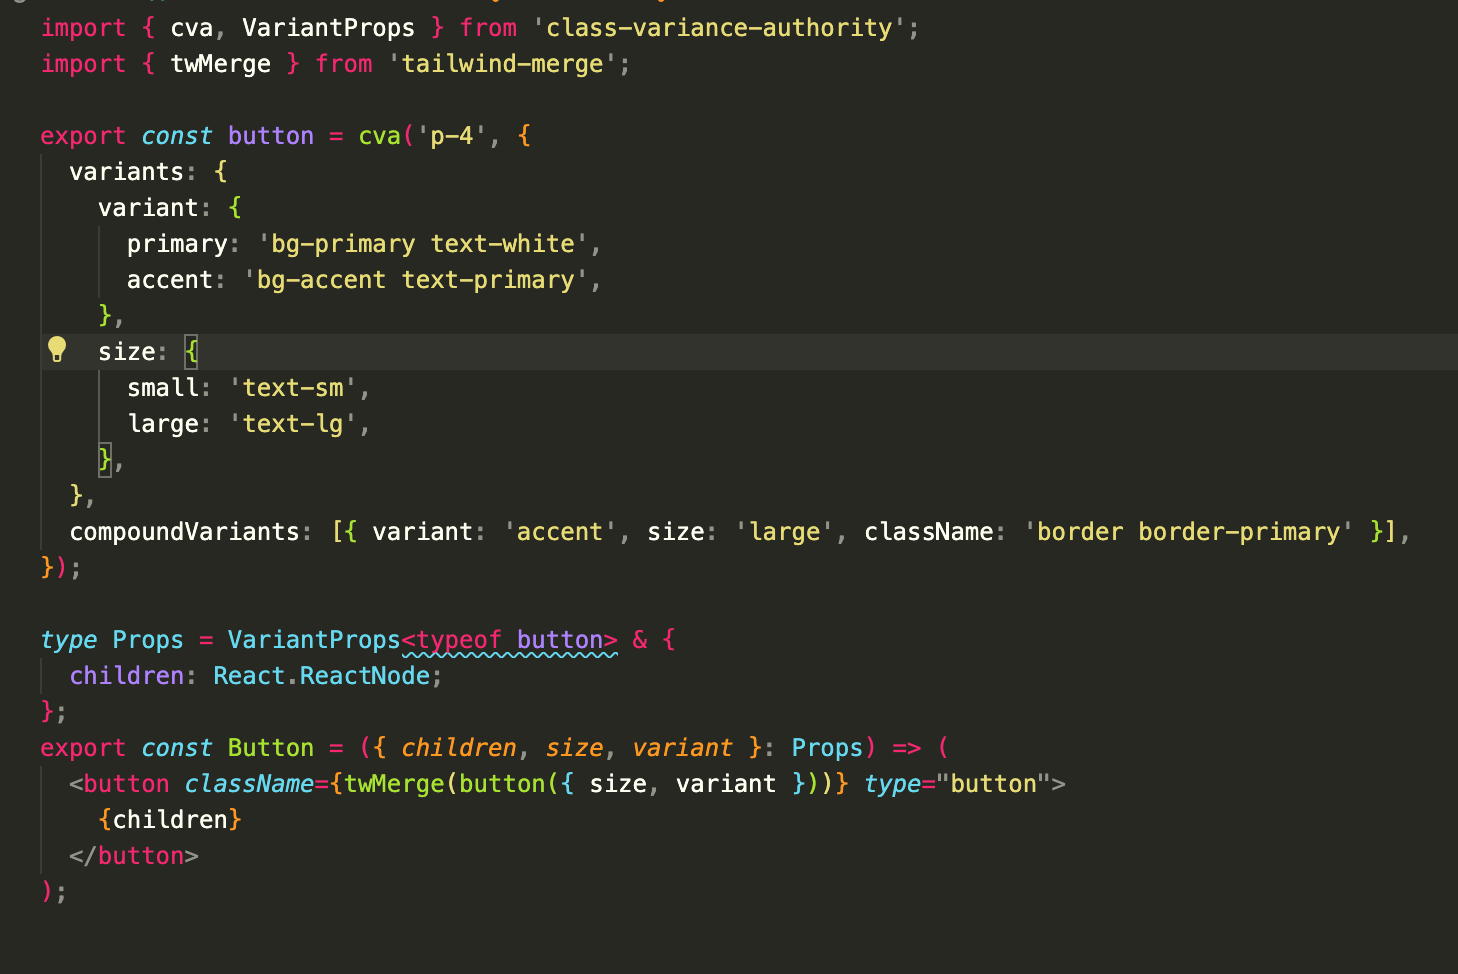The height and width of the screenshot is (974, 1458).
Task: Select the twMerge import name
Action: (220, 63)
